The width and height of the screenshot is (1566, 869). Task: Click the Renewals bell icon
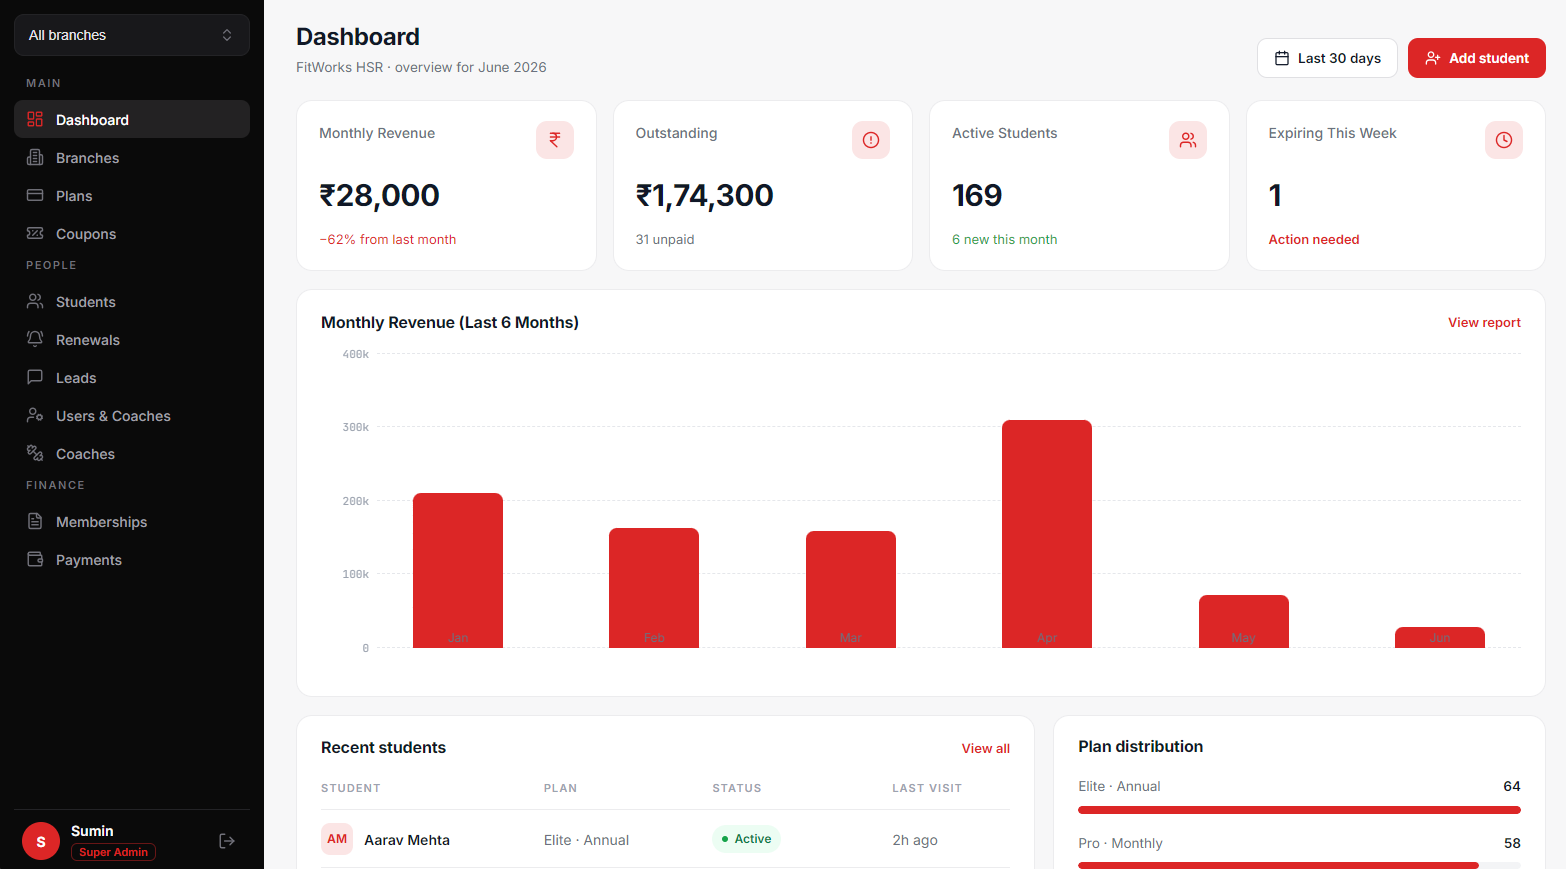[x=35, y=339]
